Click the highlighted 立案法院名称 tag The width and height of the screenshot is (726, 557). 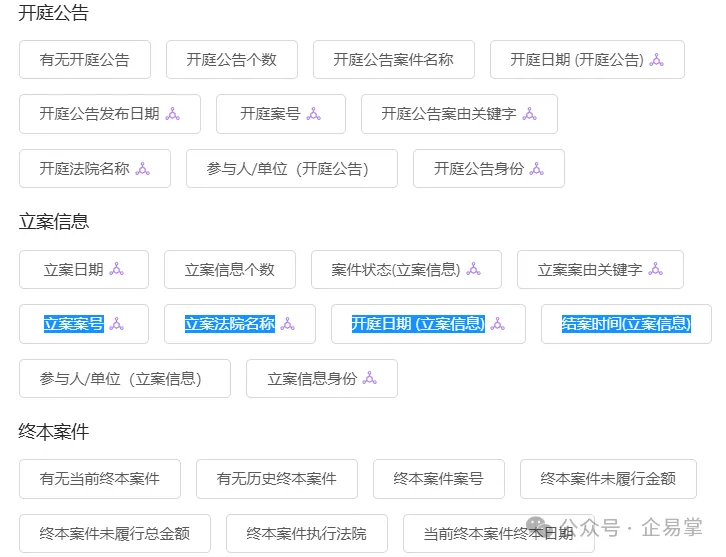point(240,324)
